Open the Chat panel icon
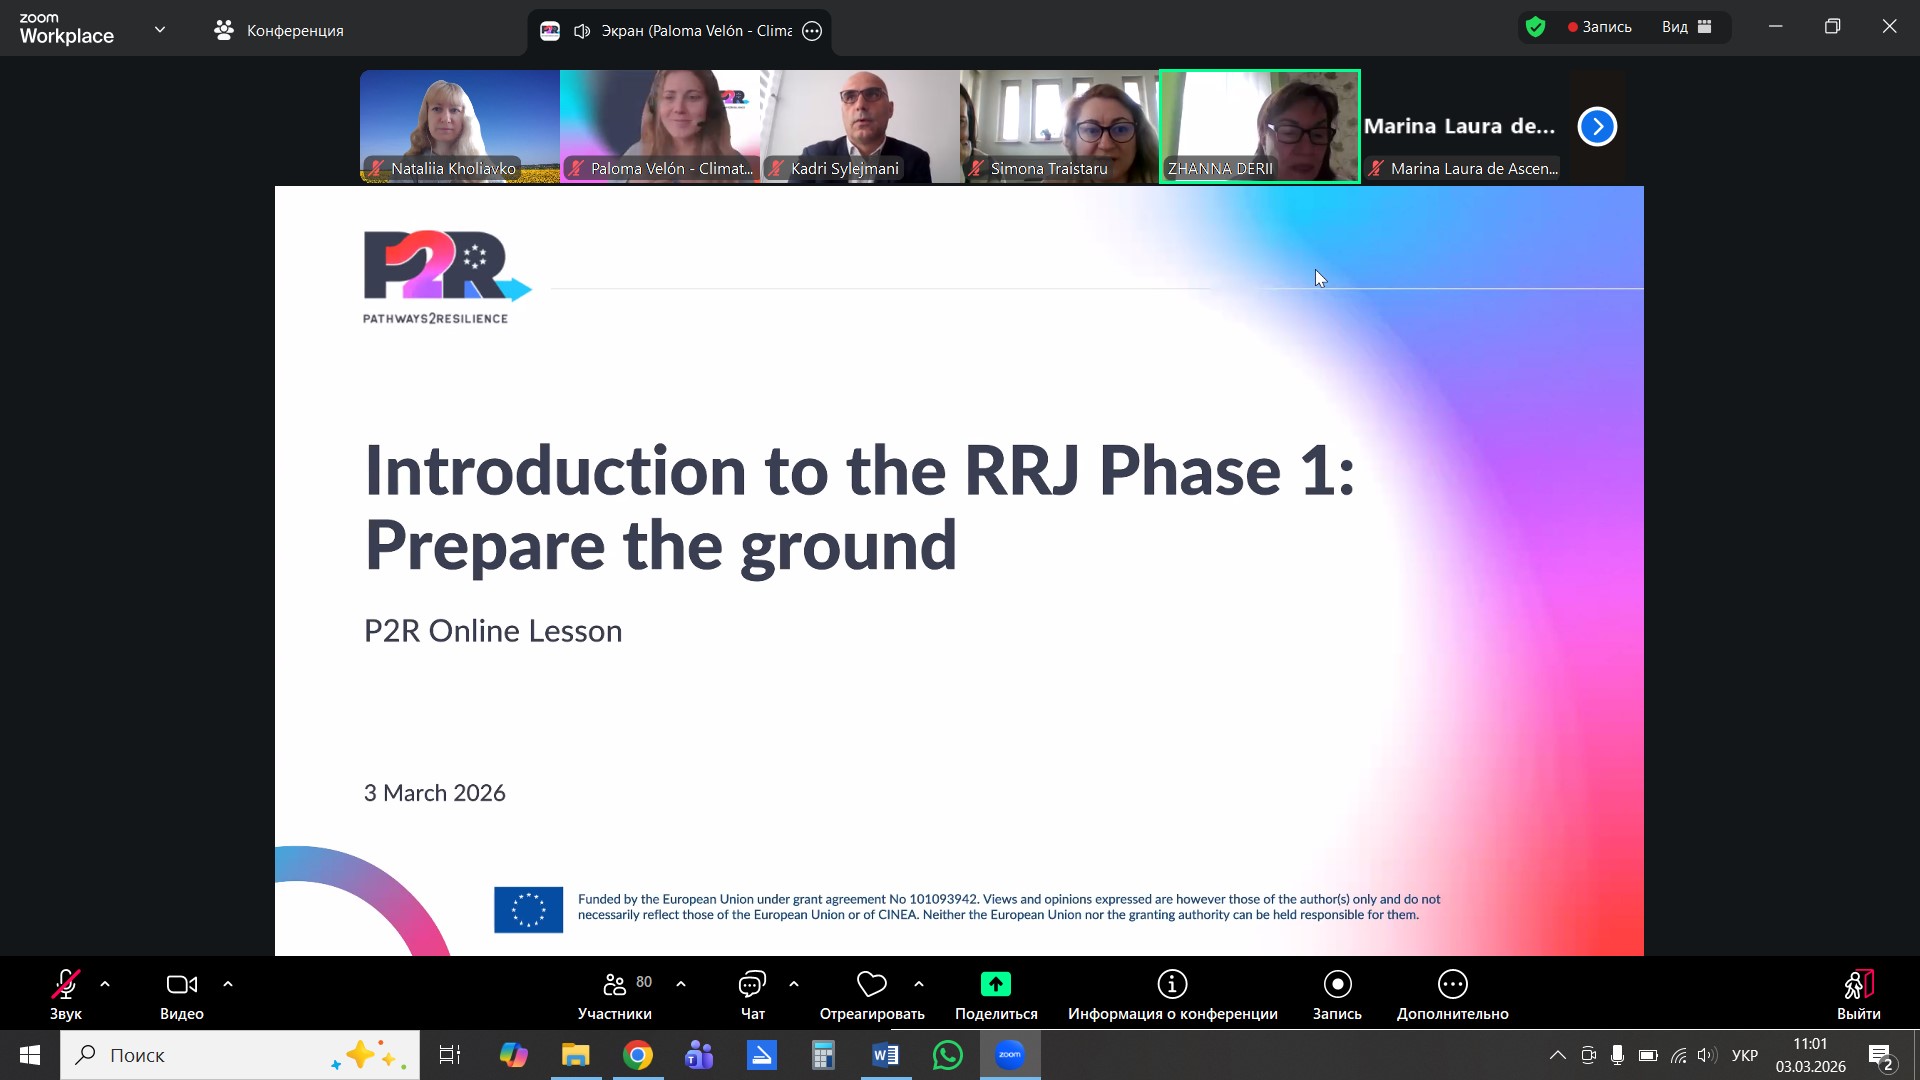 752,985
